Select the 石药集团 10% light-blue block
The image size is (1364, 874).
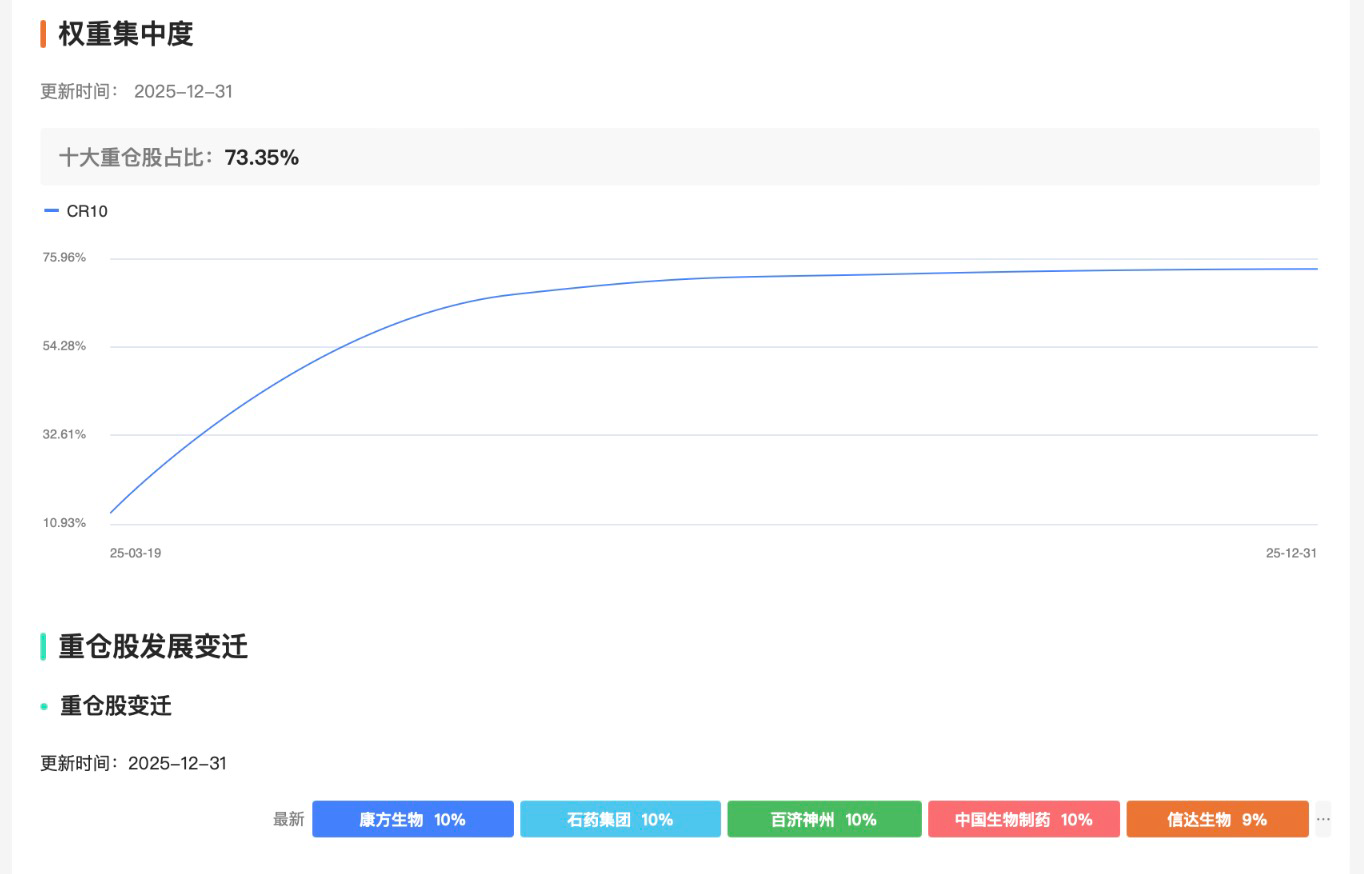pos(620,819)
